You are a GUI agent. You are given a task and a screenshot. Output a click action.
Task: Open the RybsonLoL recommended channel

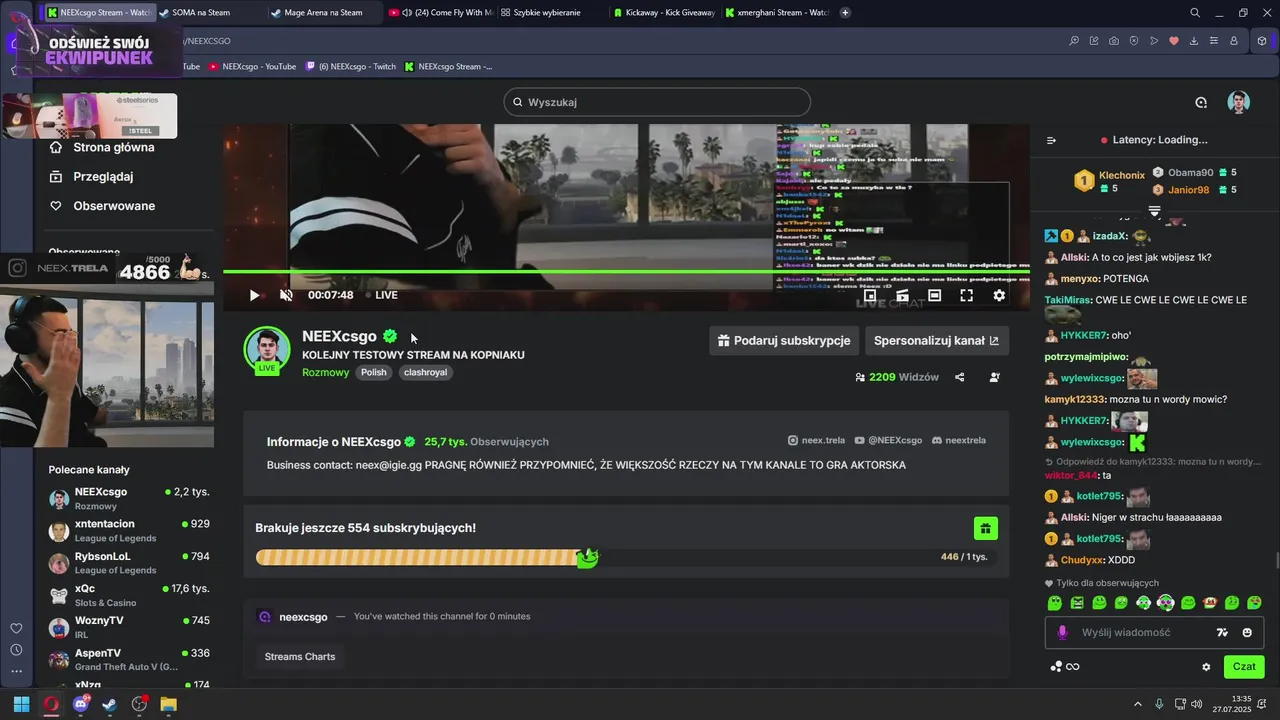click(x=130, y=562)
